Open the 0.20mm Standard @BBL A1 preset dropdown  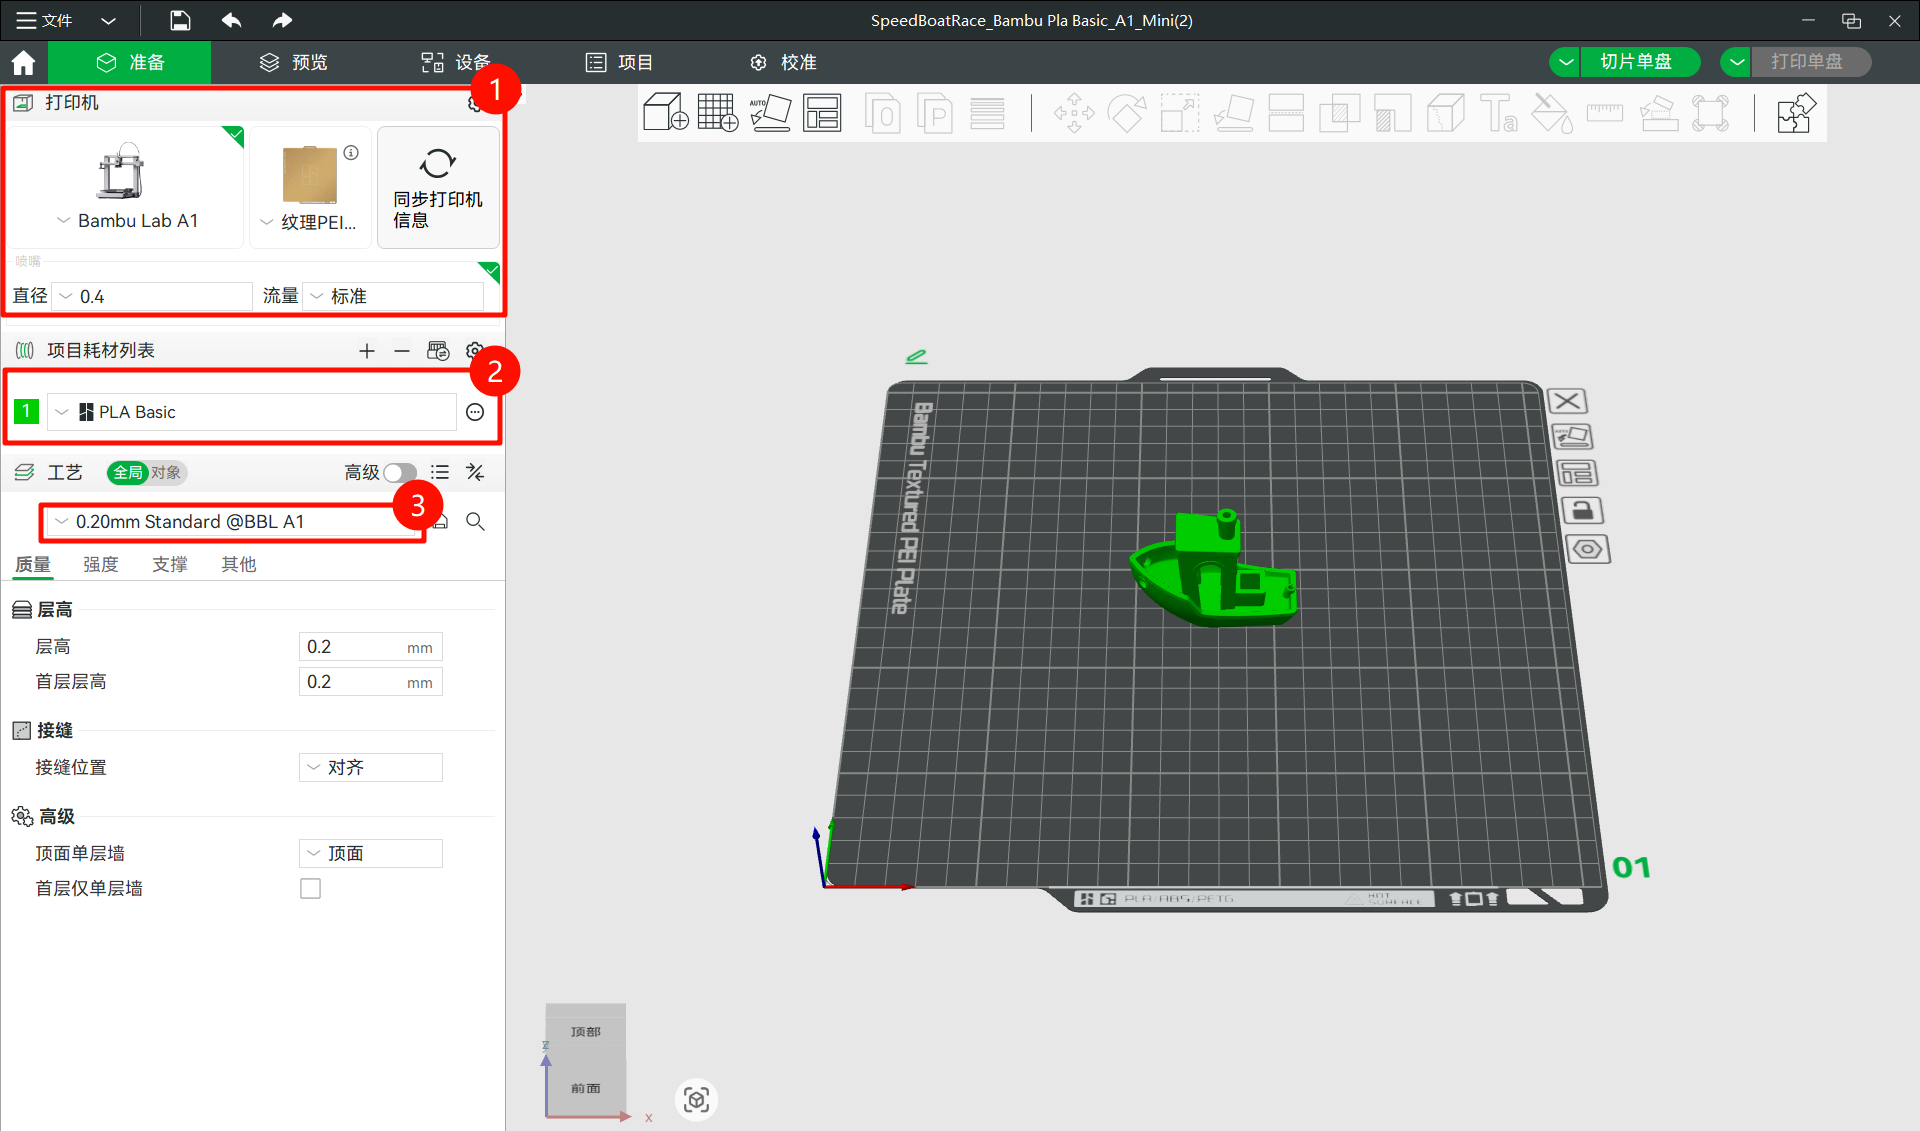230,521
